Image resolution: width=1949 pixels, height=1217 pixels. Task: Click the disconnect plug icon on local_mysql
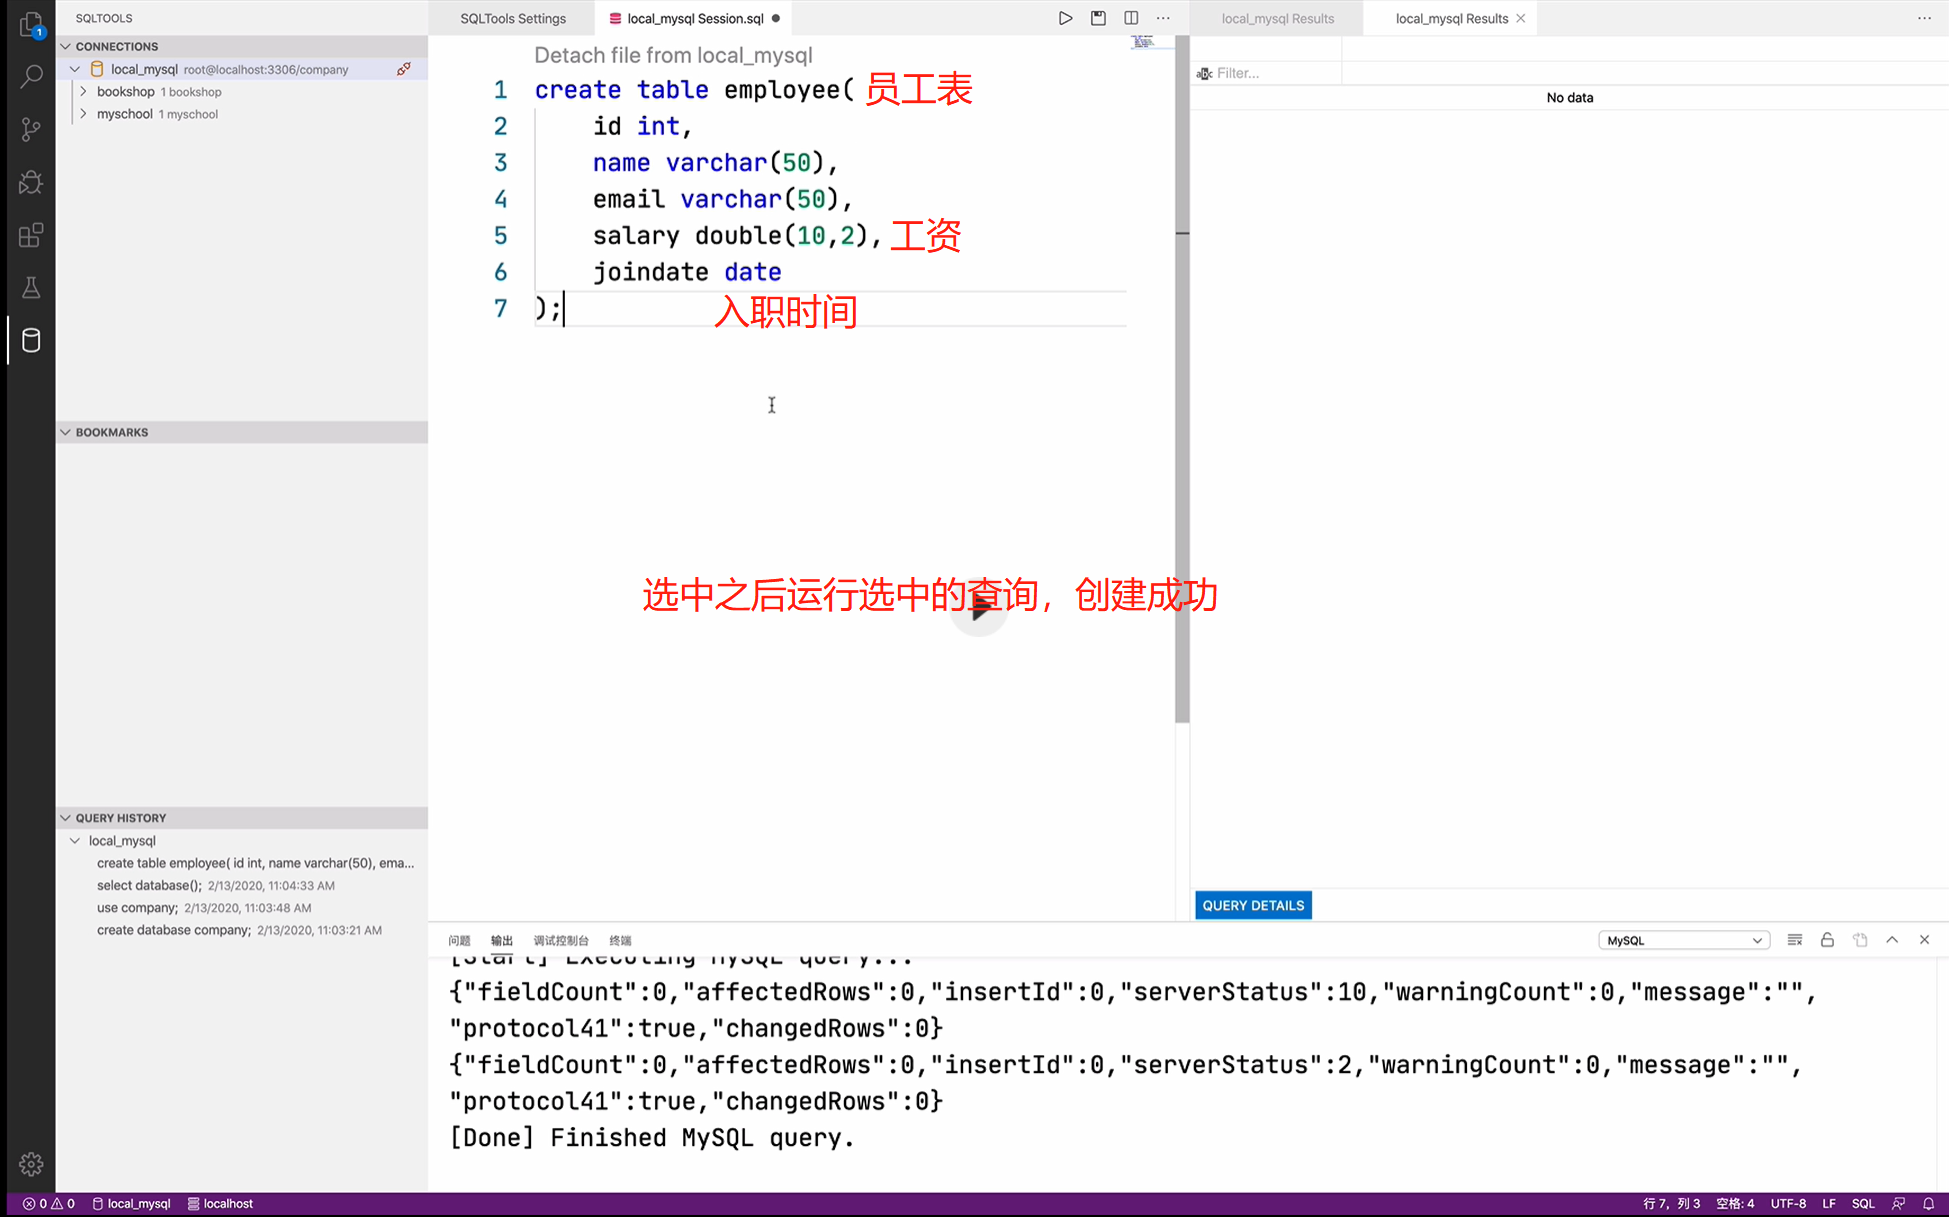tap(404, 69)
